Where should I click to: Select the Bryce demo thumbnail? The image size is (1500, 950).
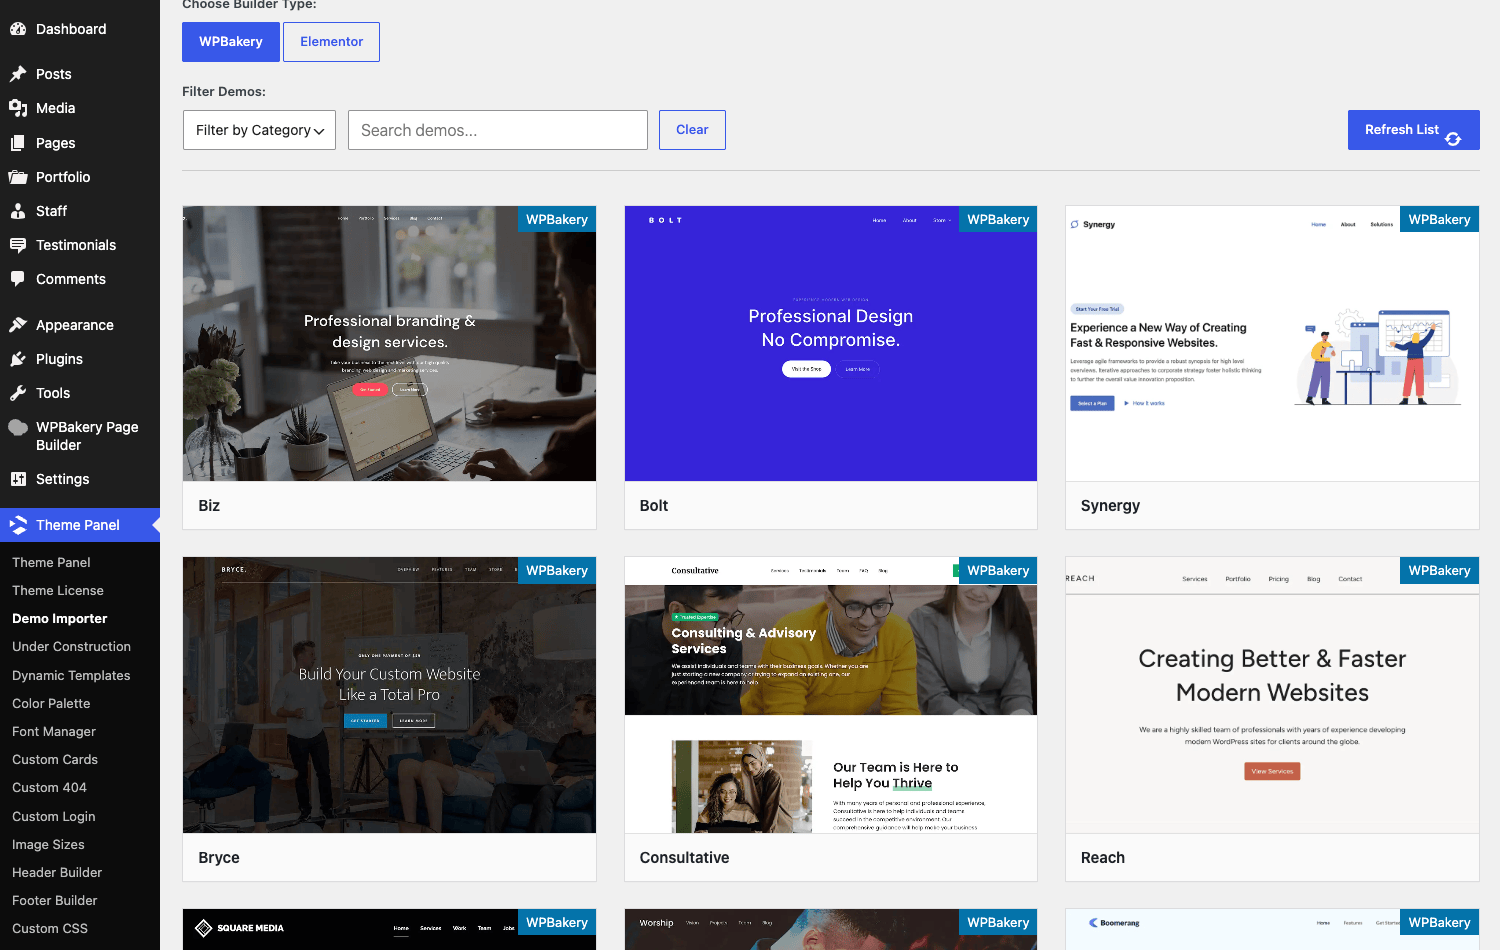click(x=389, y=695)
